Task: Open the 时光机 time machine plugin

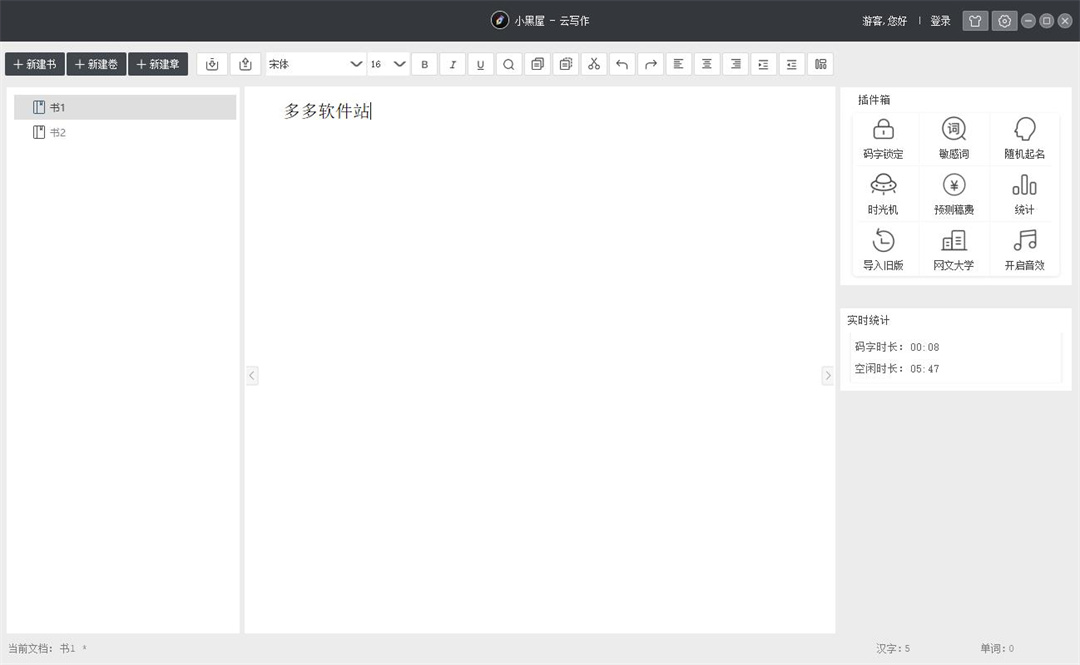Action: point(883,194)
